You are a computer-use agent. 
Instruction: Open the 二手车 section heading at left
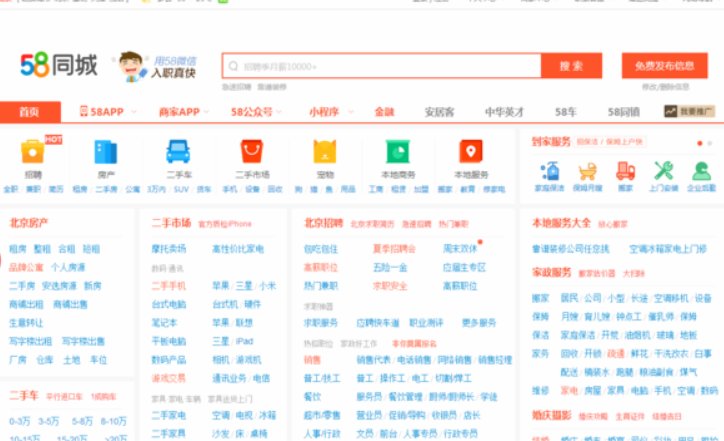tap(24, 396)
